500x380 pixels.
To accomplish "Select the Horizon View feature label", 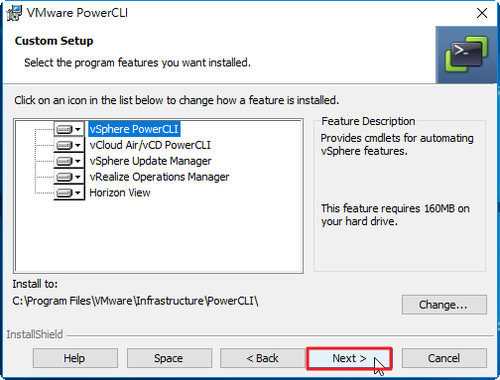I will [120, 193].
